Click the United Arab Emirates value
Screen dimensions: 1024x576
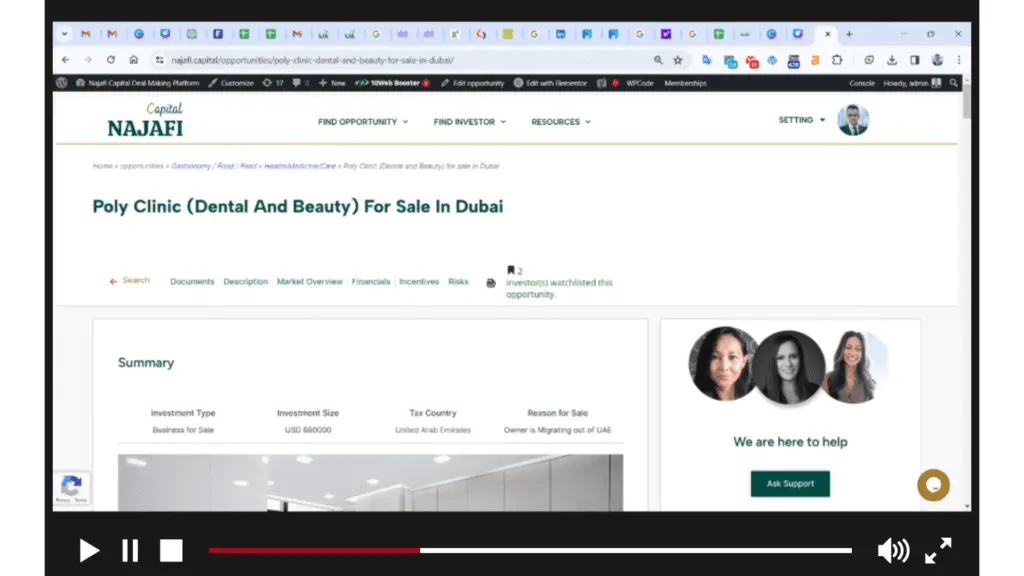pos(433,430)
